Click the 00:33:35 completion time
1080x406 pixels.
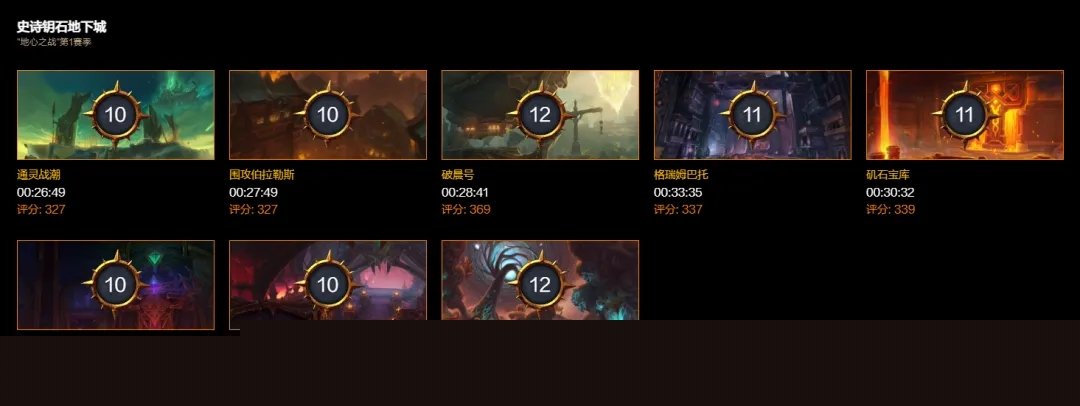(678, 192)
